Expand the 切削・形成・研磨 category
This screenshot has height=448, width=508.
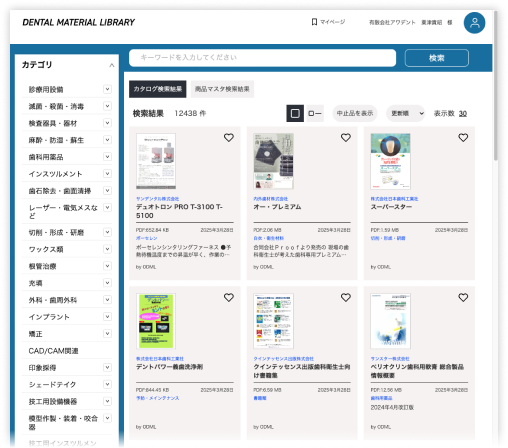pyautogui.click(x=107, y=232)
